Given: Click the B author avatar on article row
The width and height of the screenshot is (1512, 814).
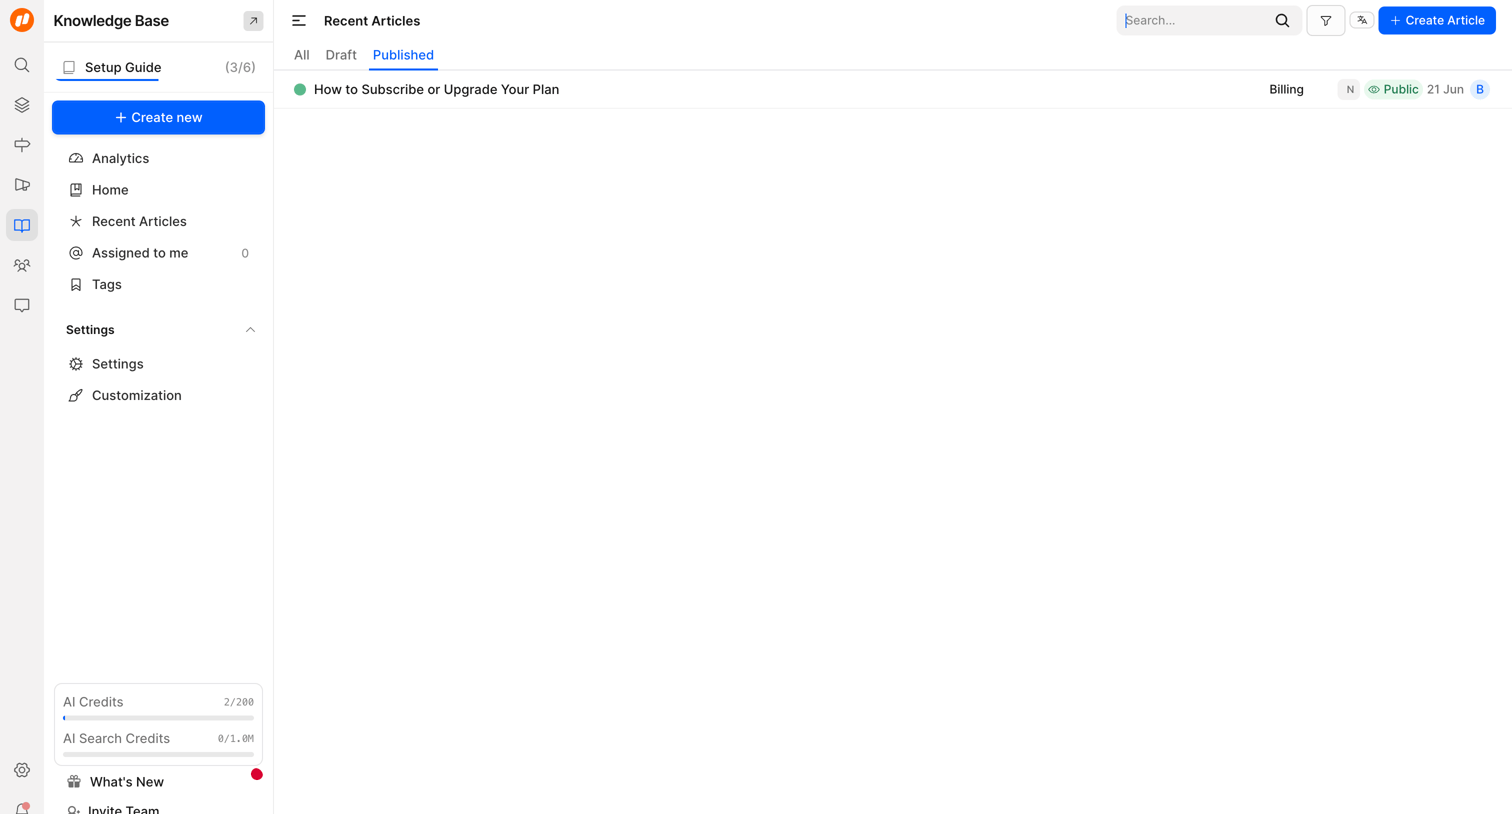Looking at the screenshot, I should [1480, 90].
